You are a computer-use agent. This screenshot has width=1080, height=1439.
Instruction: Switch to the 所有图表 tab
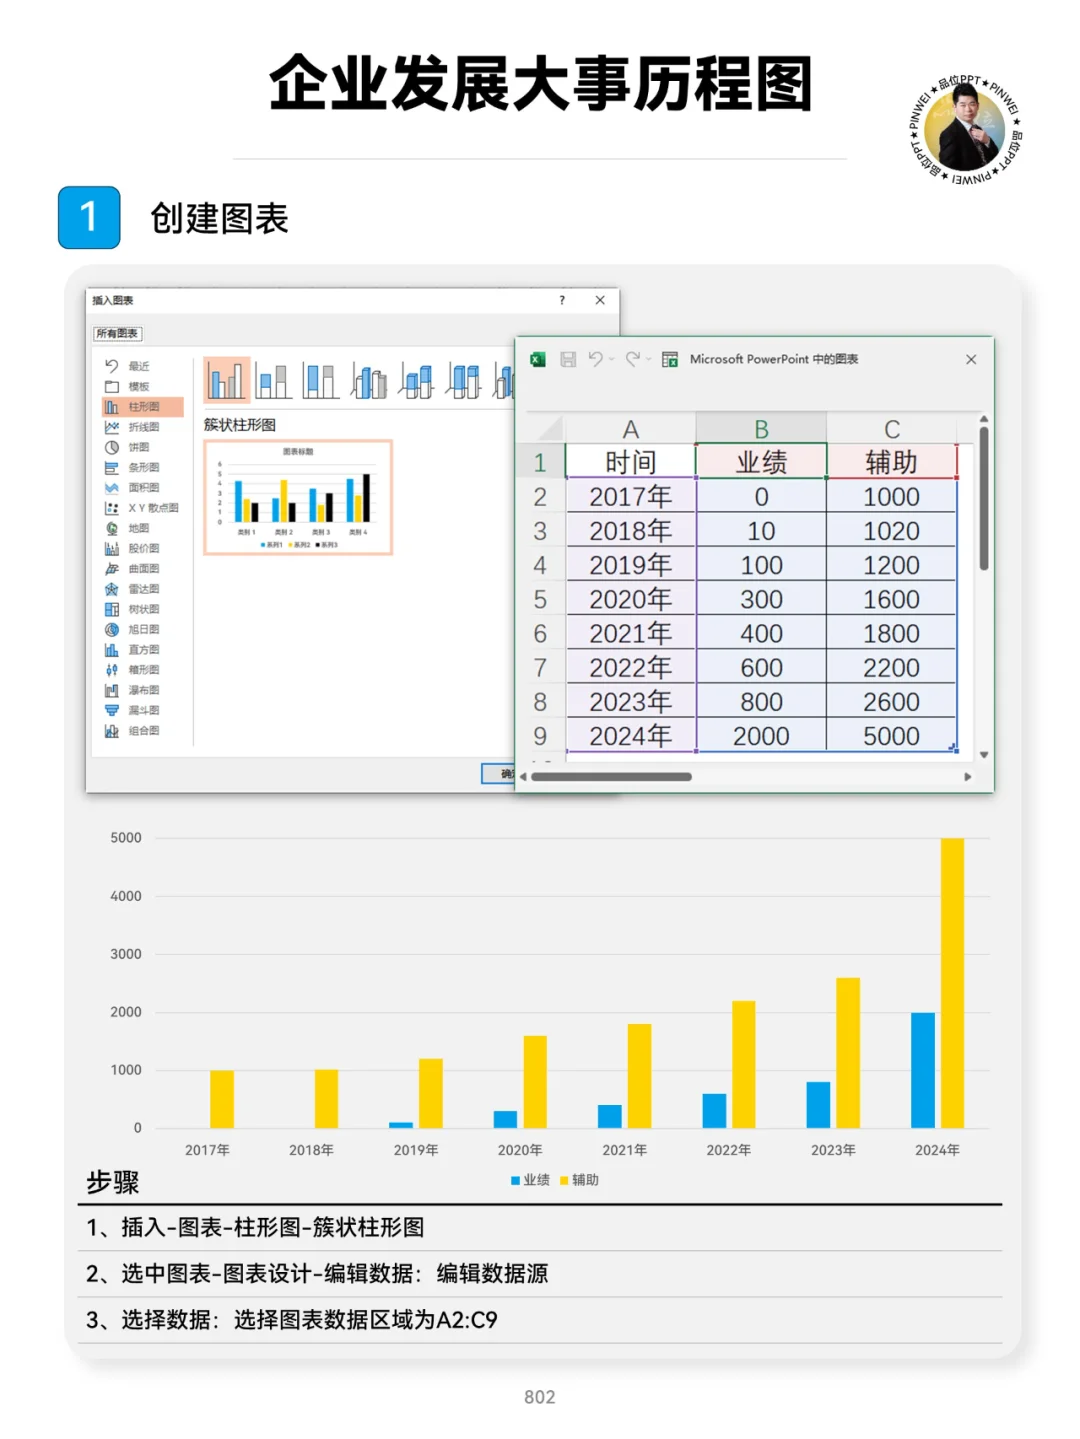(116, 333)
